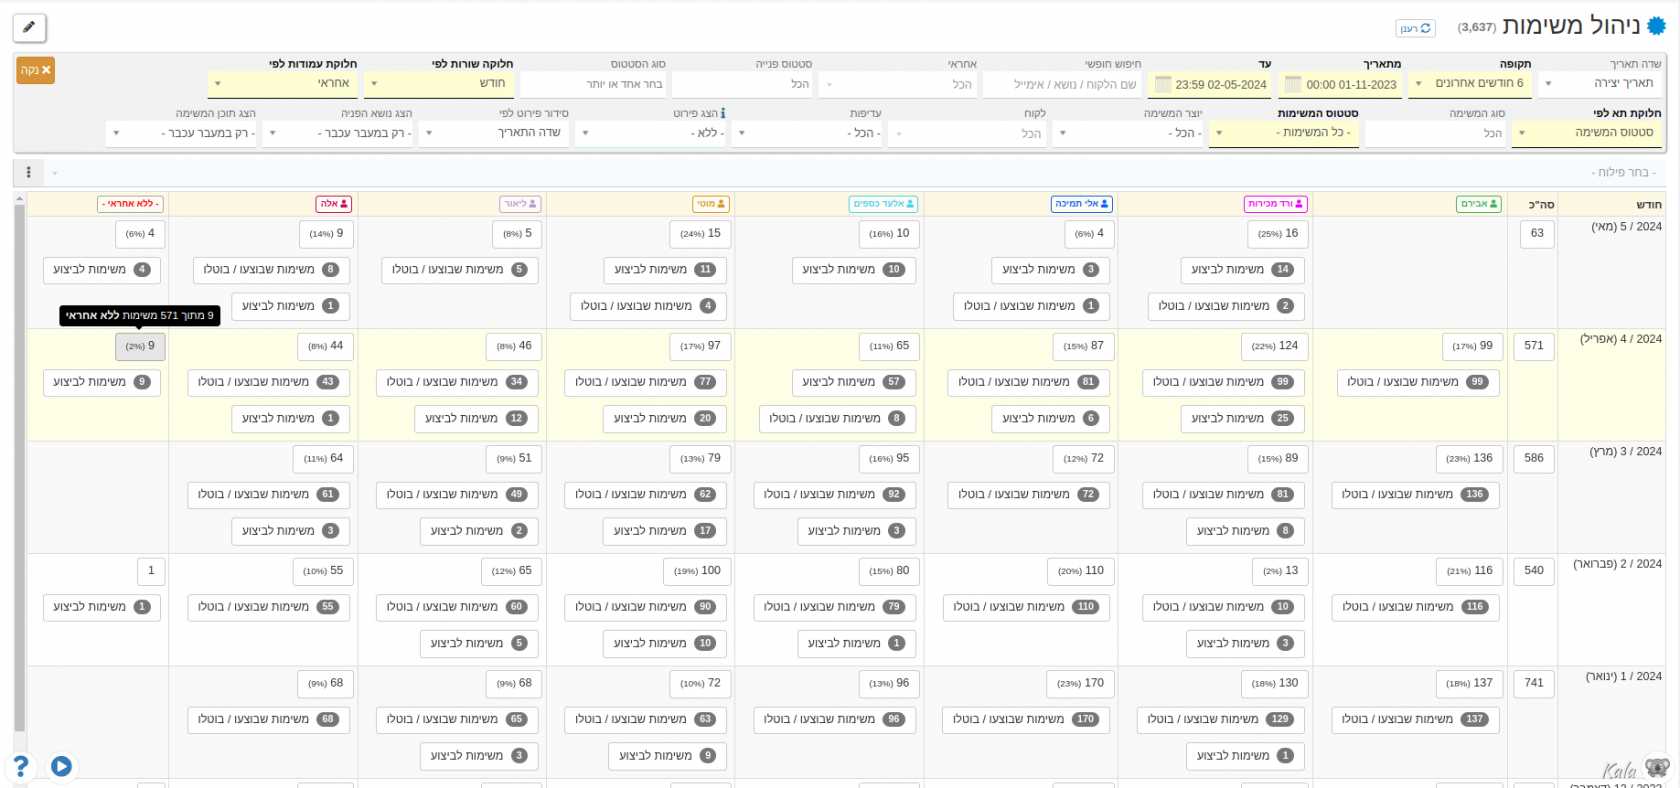Open calendar picker in מתאריך field

(1293, 85)
